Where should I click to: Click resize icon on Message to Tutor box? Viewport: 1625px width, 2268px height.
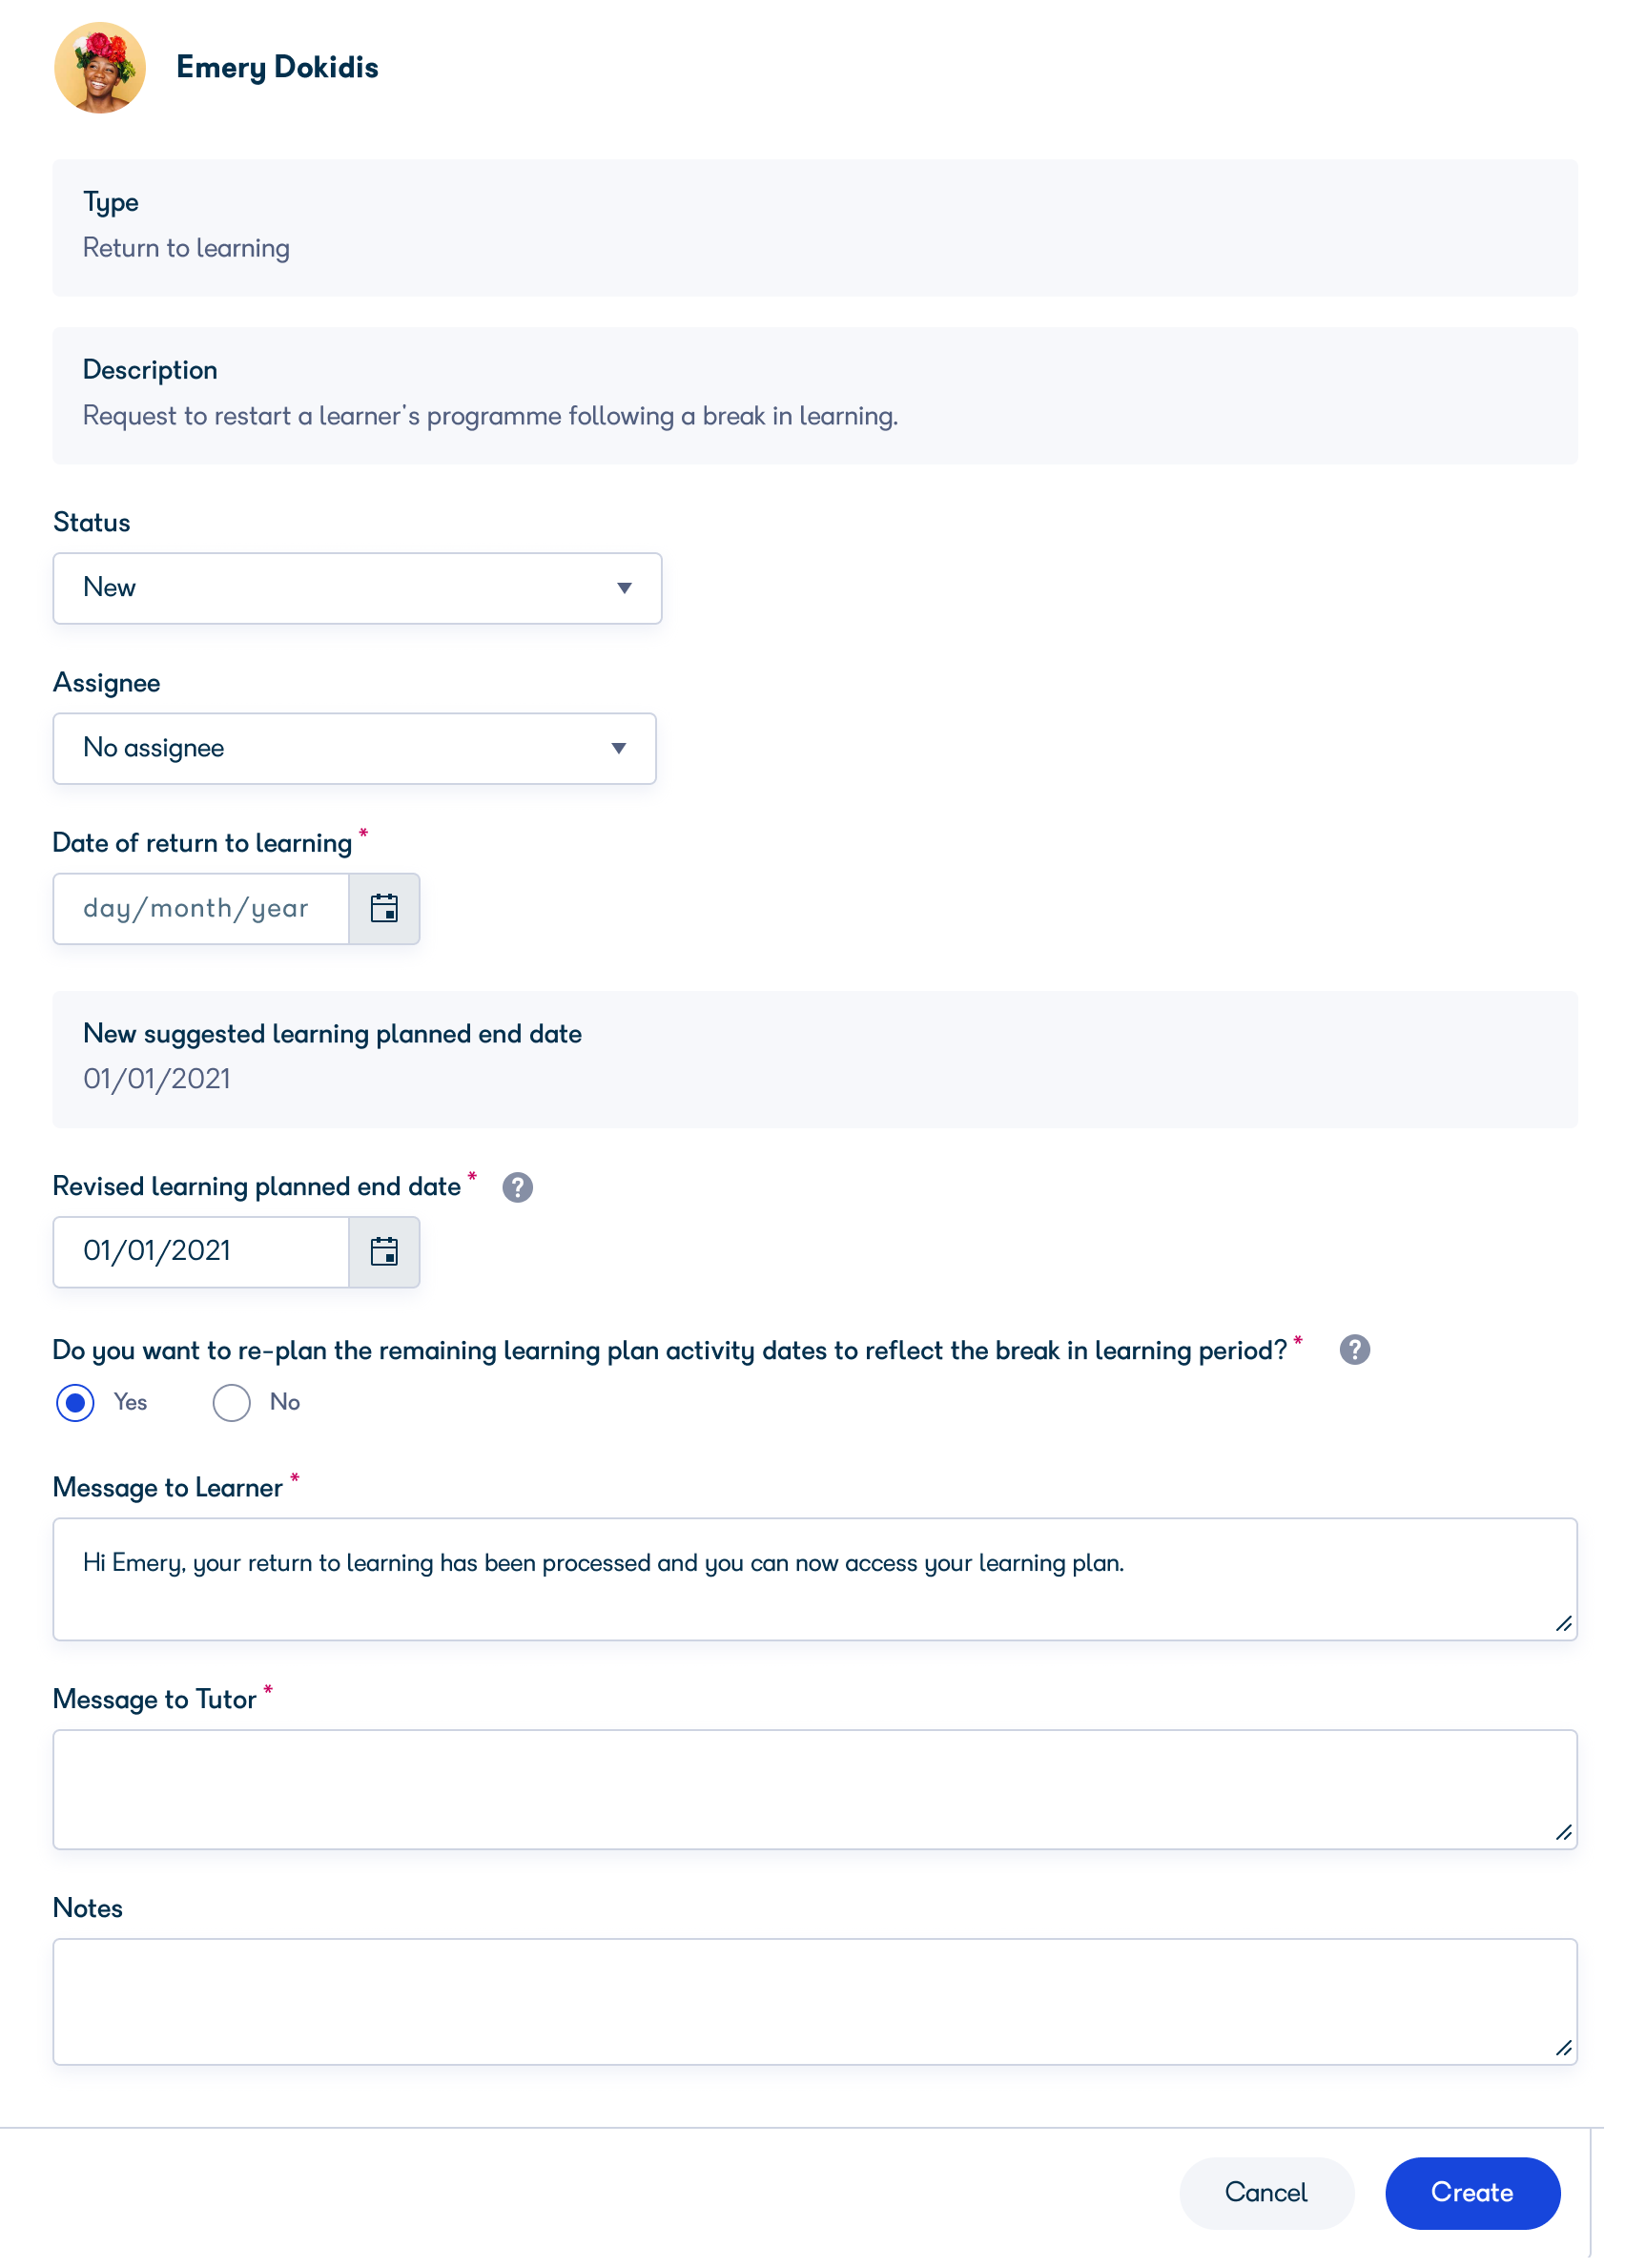click(x=1563, y=1836)
